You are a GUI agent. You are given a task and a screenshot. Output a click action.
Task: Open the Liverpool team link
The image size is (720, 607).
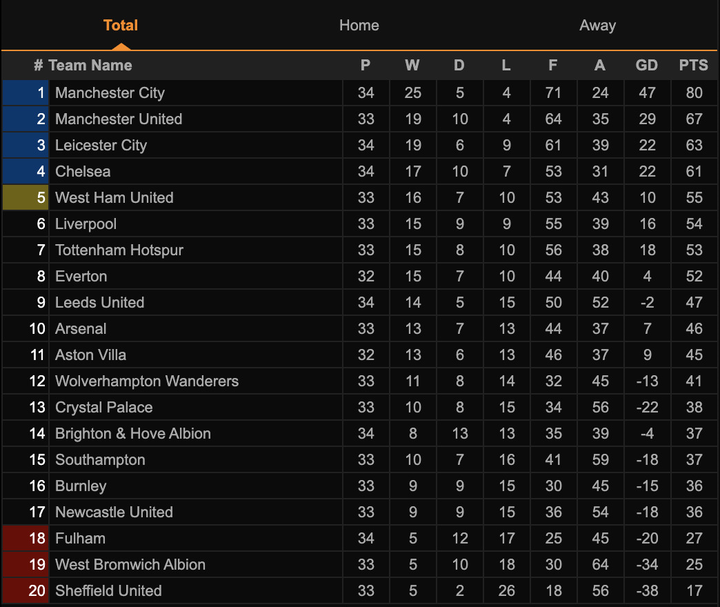(x=86, y=224)
